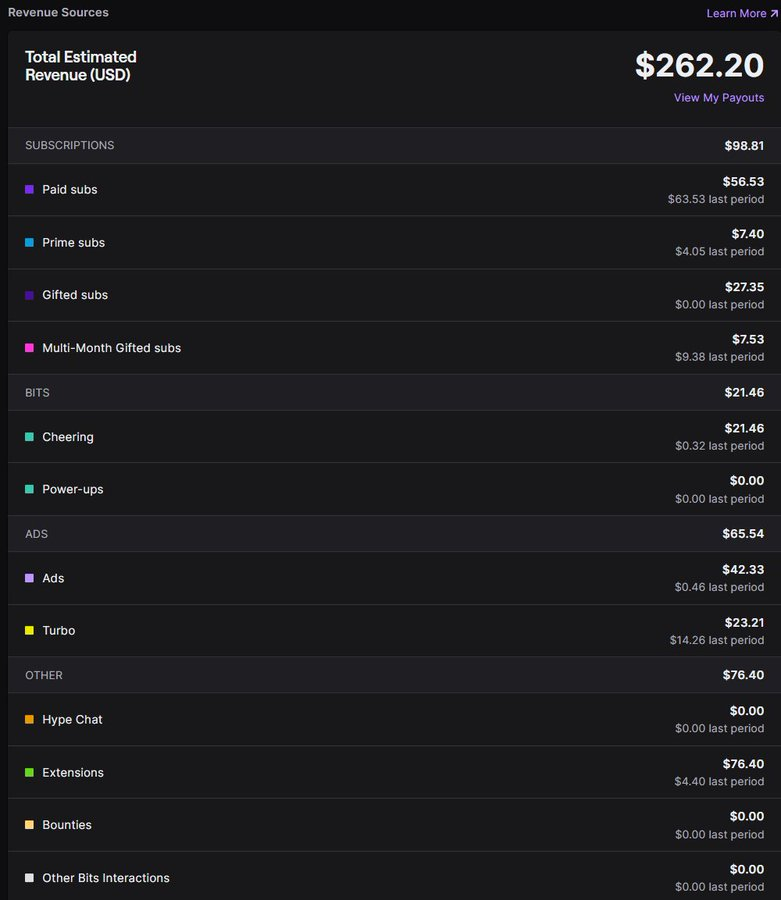
Task: Click the SUBSCRIPTIONS section header
Action: pyautogui.click(x=69, y=145)
